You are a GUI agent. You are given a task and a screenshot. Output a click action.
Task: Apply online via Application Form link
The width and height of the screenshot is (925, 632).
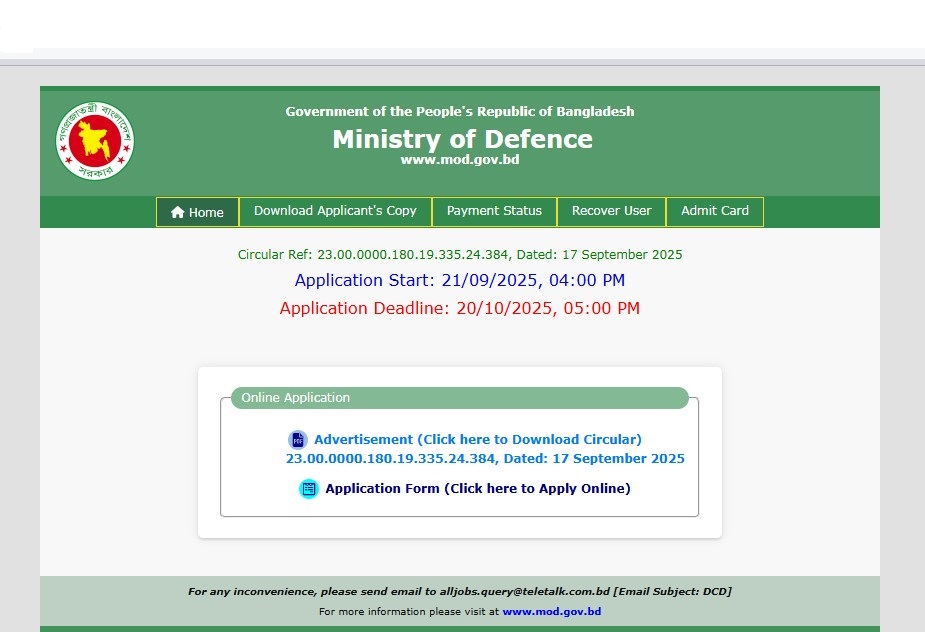[477, 489]
